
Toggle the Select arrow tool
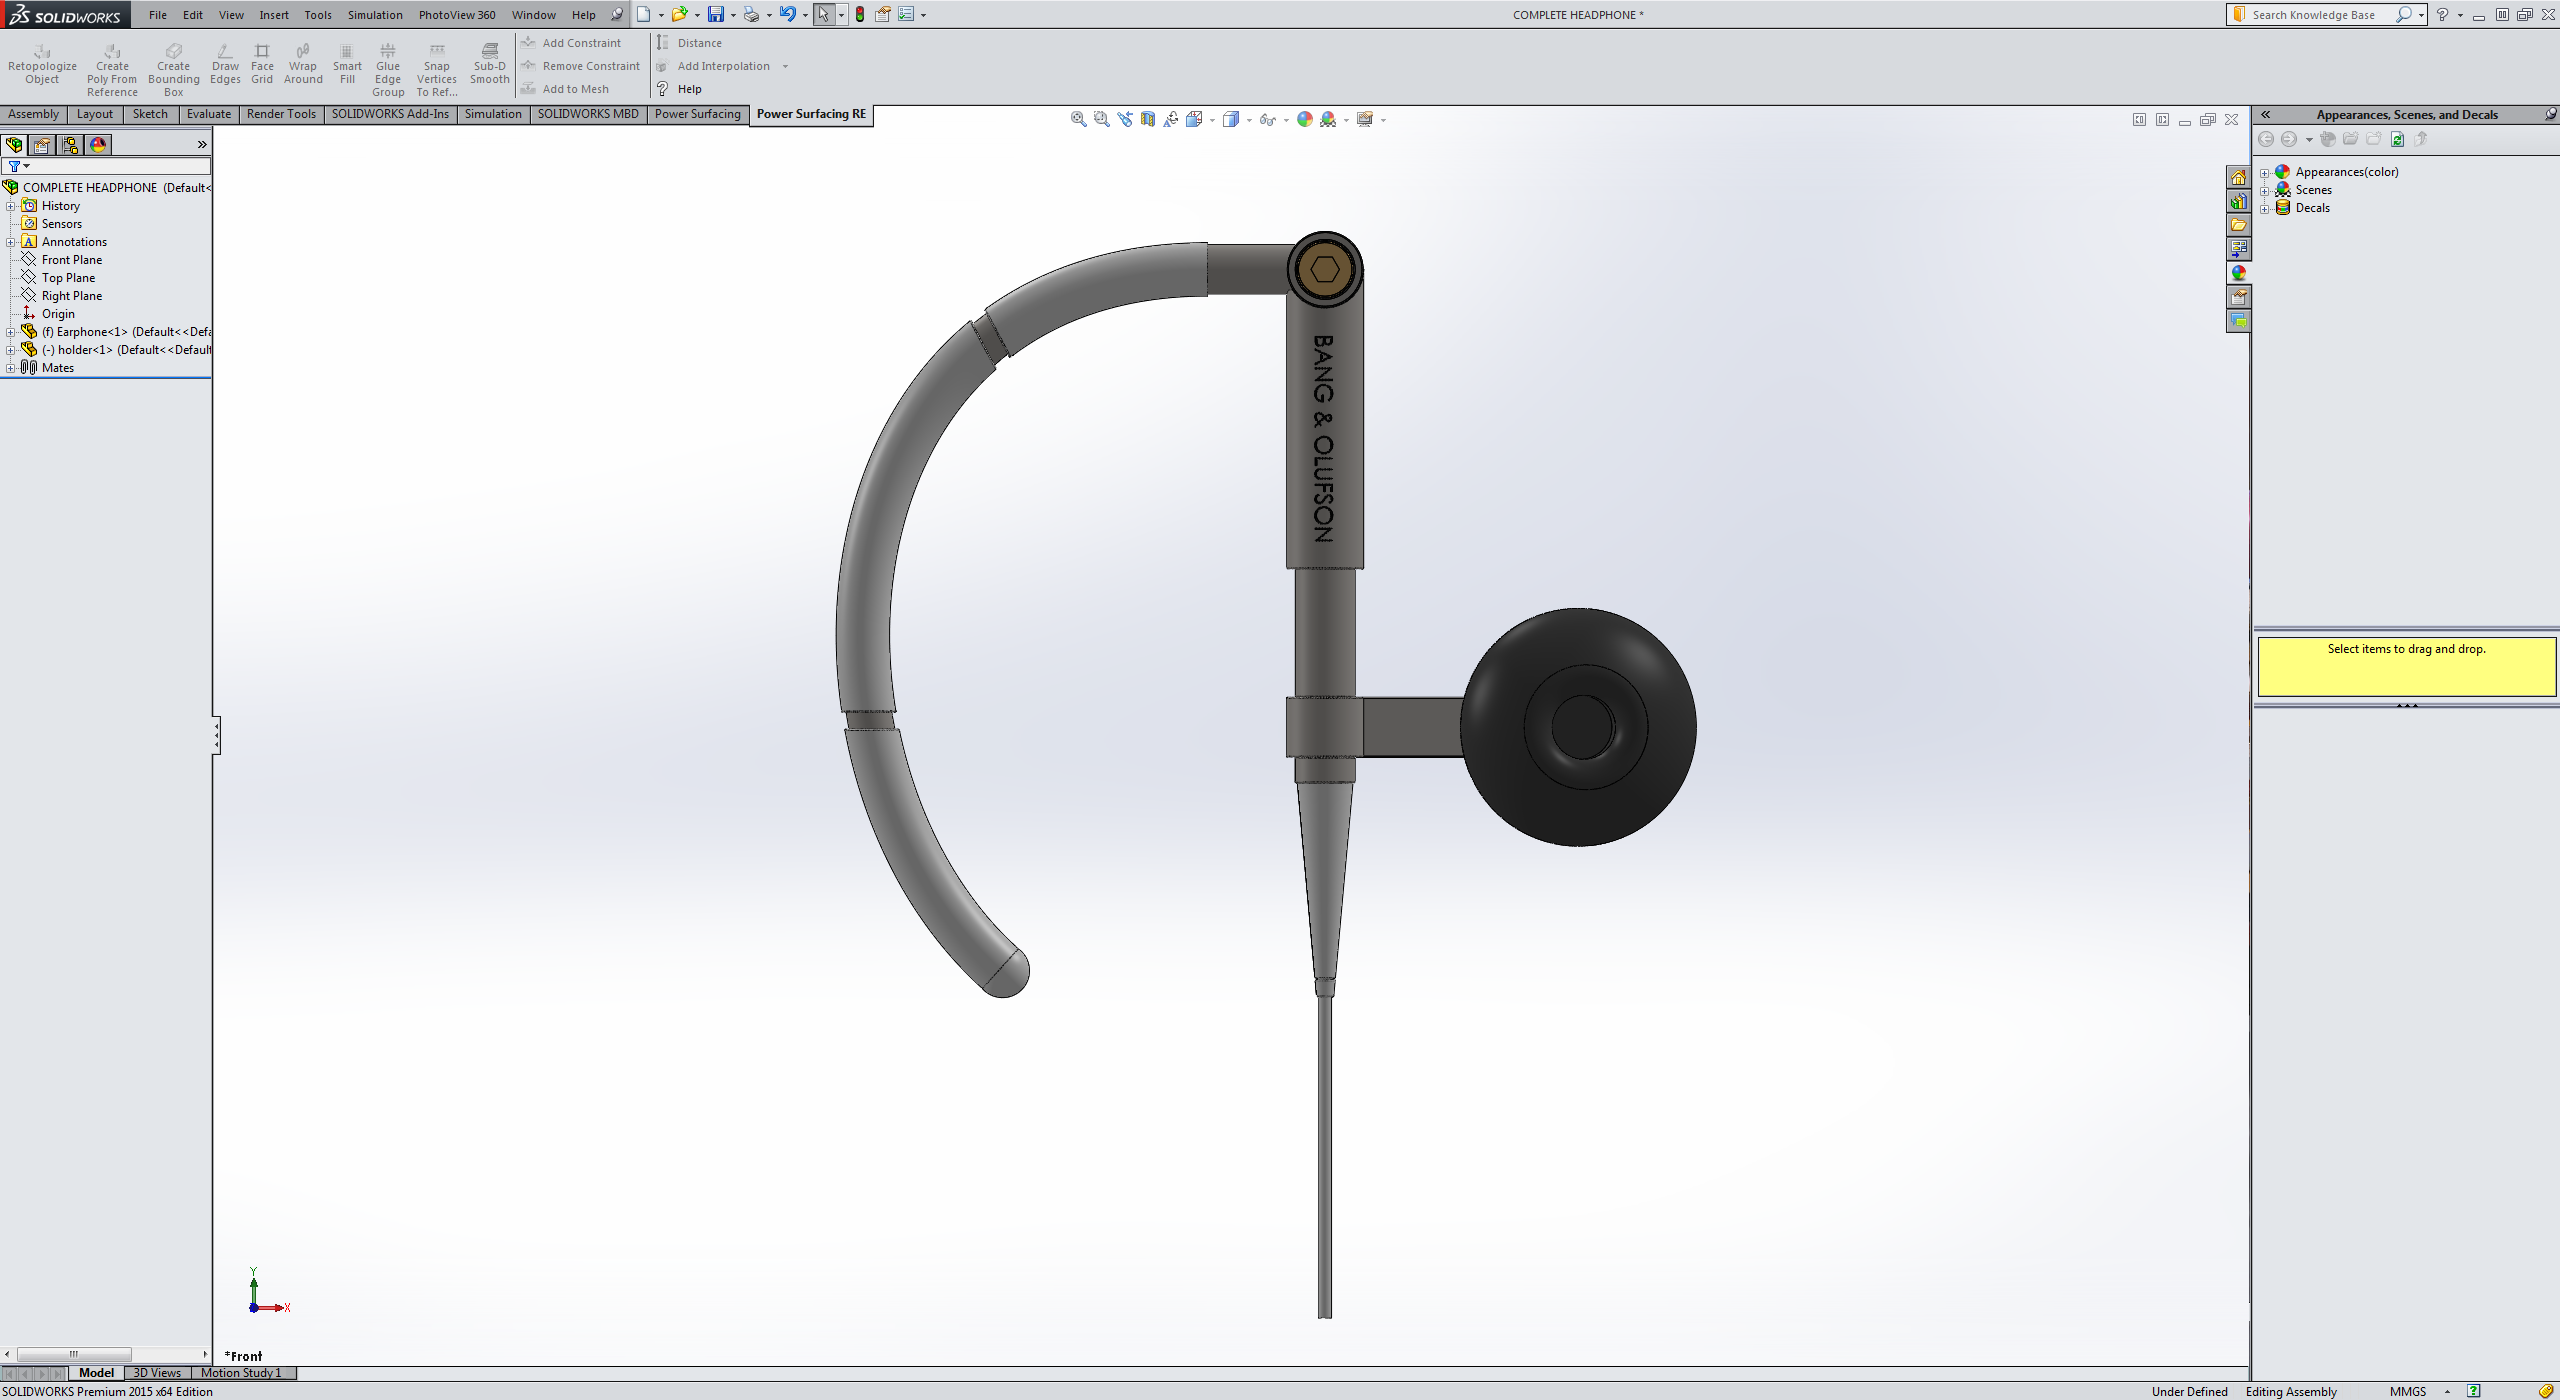click(823, 14)
